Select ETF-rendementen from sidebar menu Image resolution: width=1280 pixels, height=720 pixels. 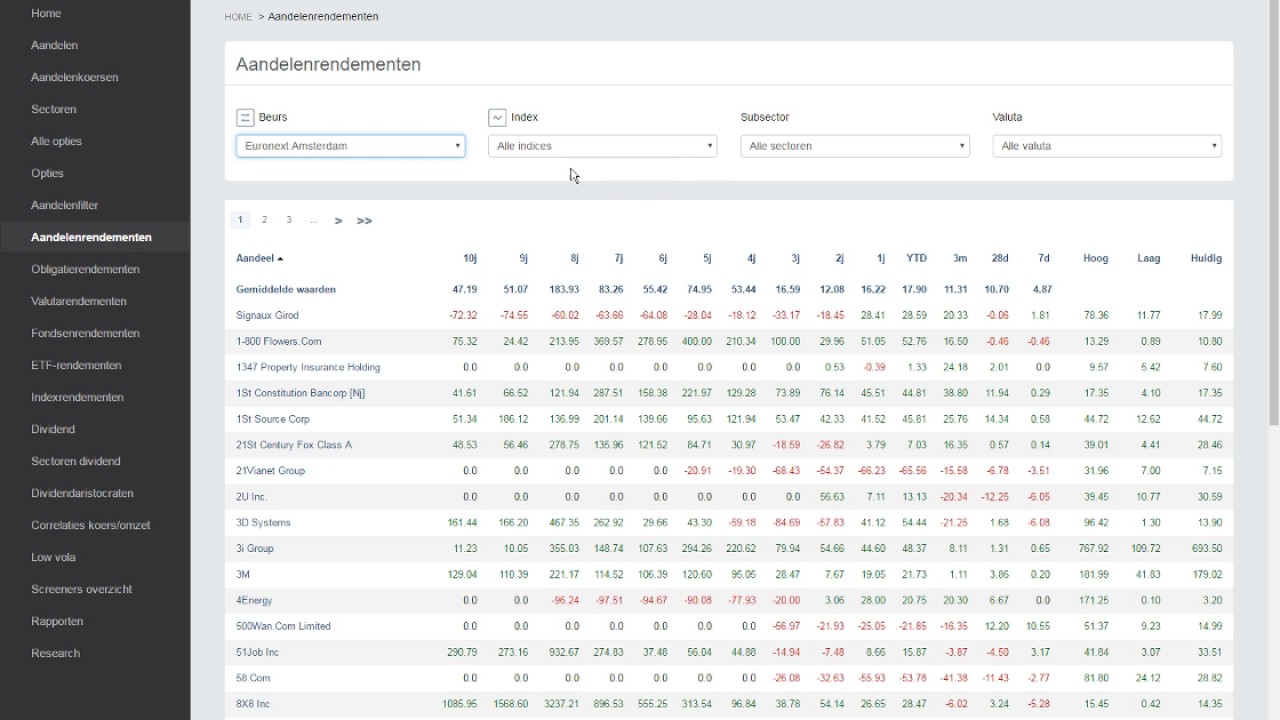pyautogui.click(x=76, y=365)
